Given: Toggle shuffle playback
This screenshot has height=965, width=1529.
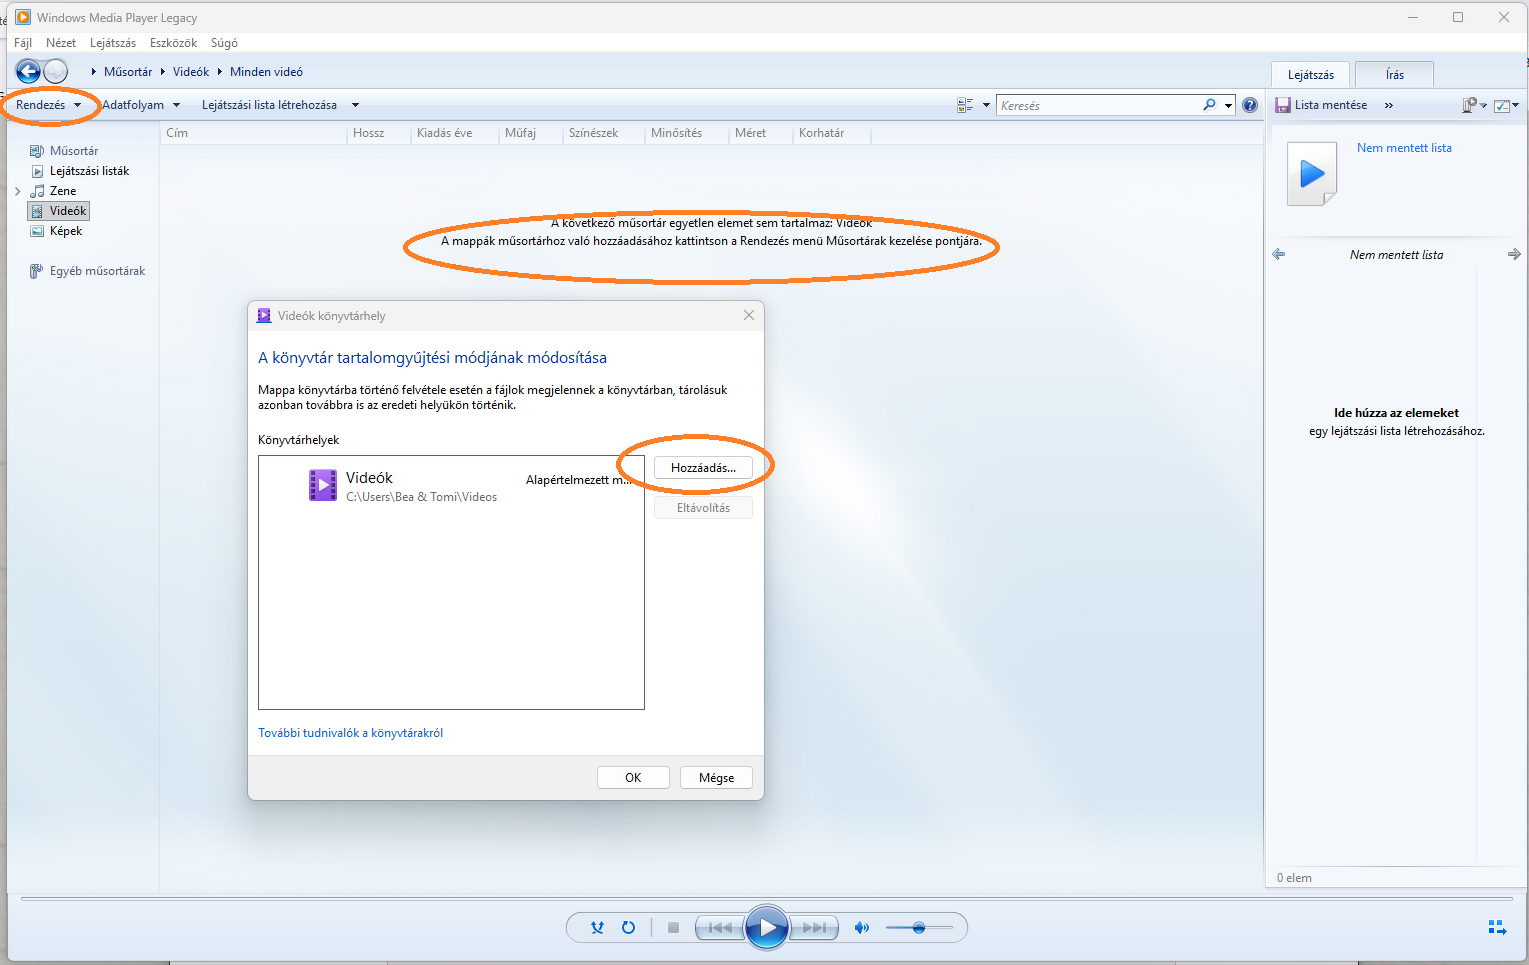Looking at the screenshot, I should tap(597, 928).
